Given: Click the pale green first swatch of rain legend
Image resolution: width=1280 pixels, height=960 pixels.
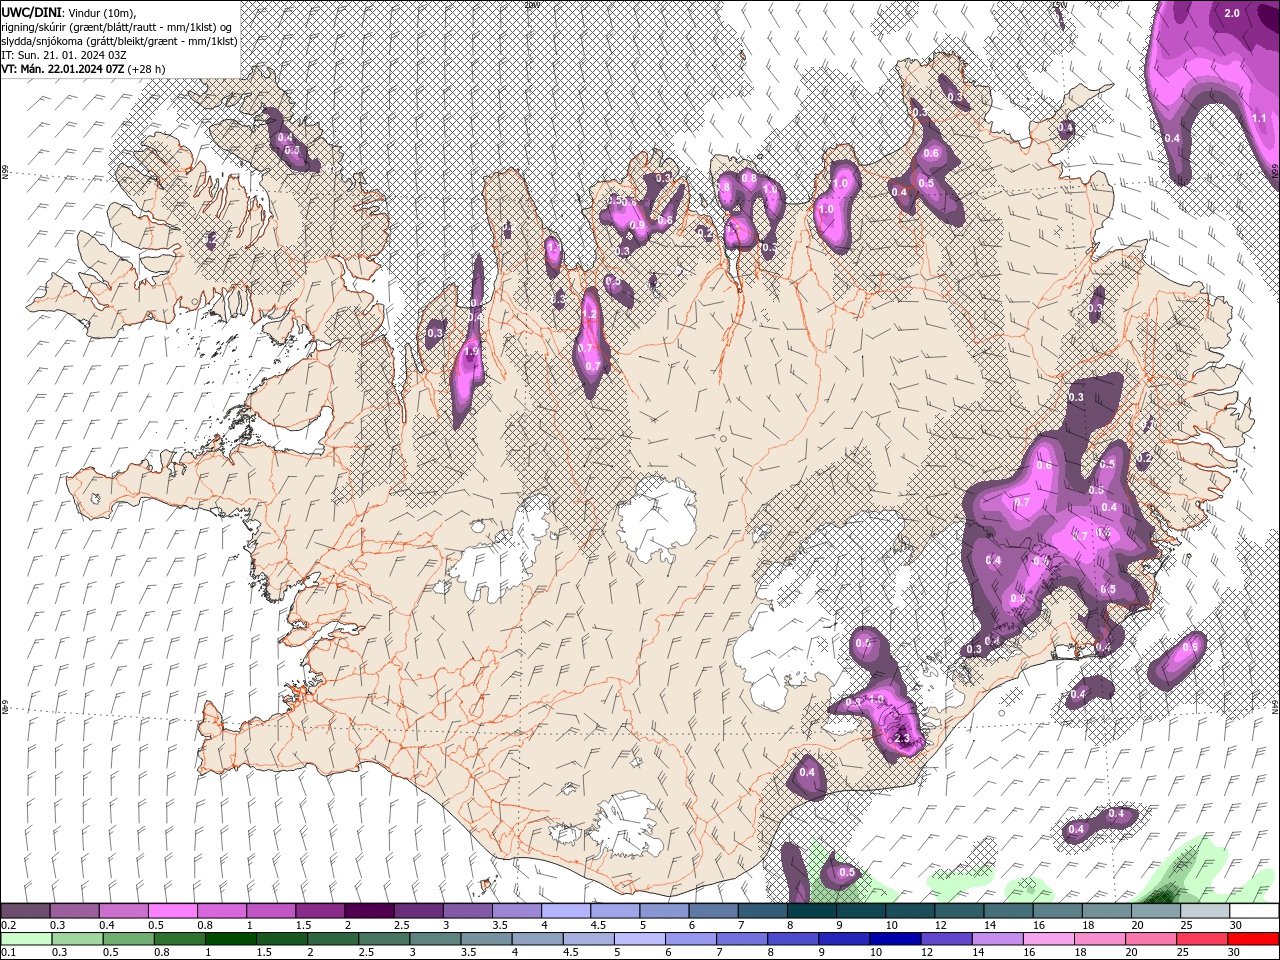Looking at the screenshot, I should point(25,939).
